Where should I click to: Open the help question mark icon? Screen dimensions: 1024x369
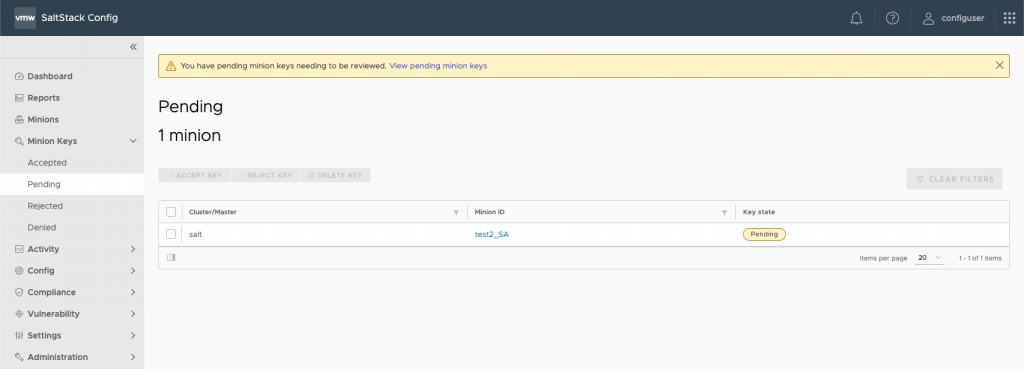[x=892, y=18]
